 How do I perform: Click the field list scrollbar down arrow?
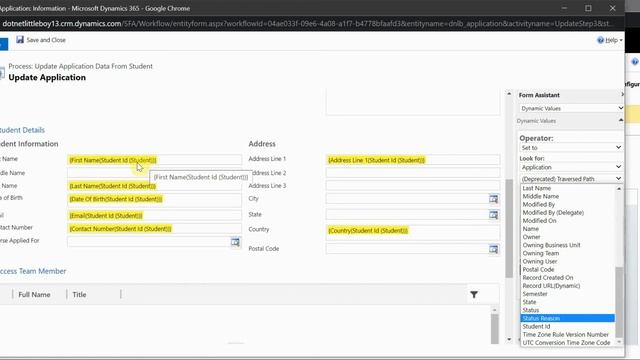pyautogui.click(x=619, y=342)
